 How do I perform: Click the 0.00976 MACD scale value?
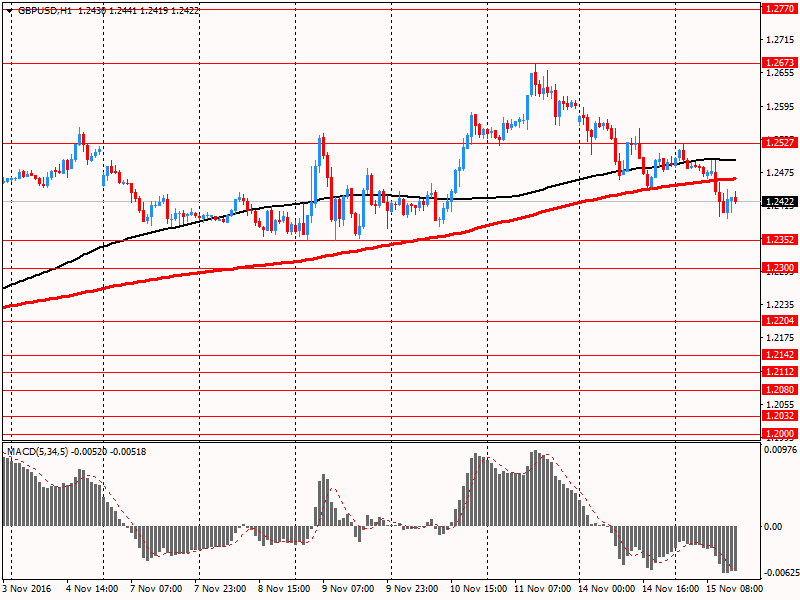coord(780,450)
